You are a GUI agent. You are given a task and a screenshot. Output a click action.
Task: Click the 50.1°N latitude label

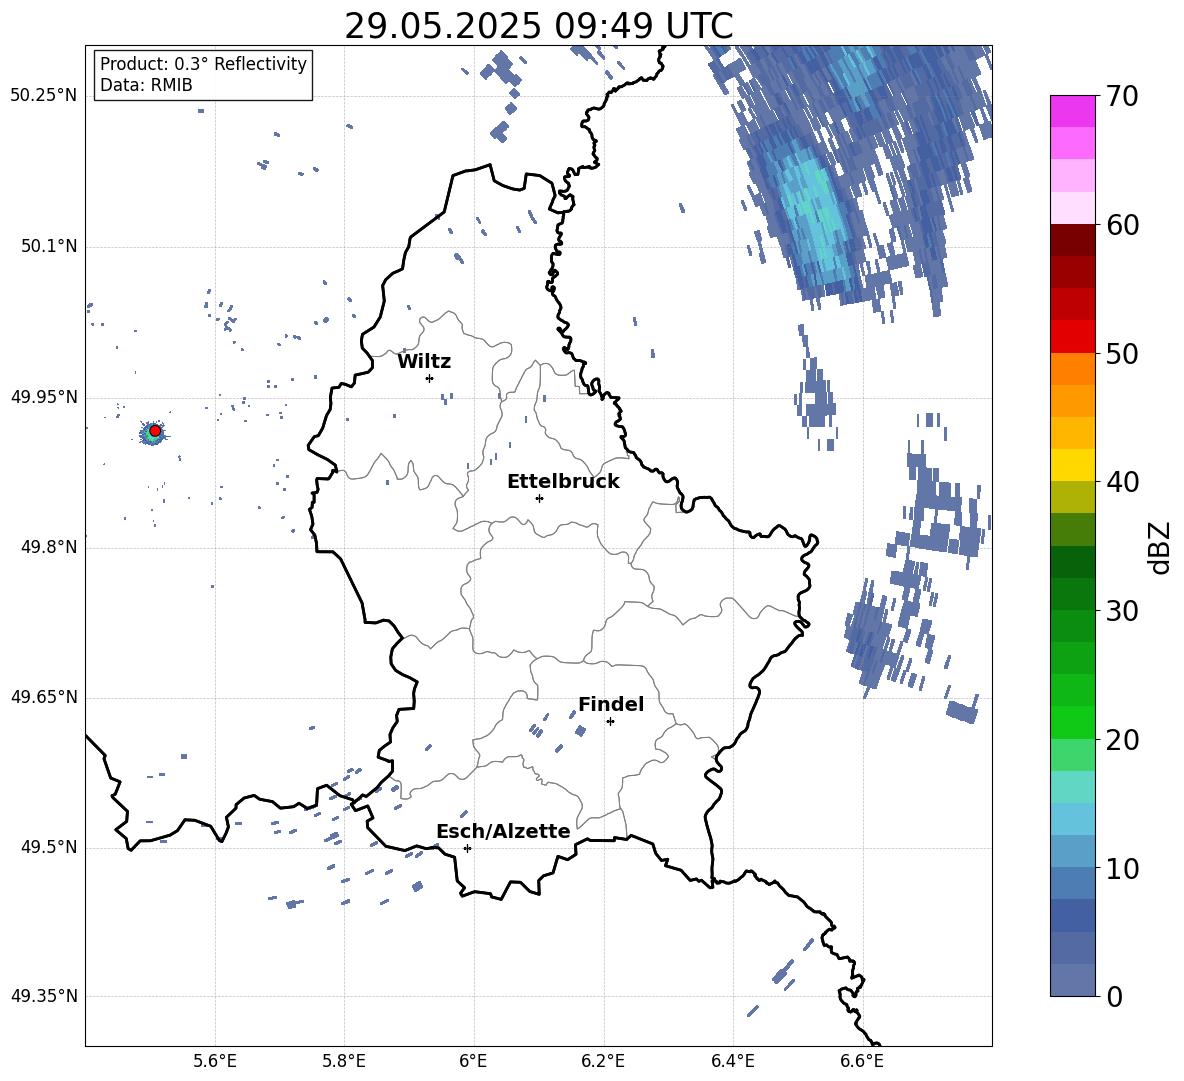tap(48, 246)
